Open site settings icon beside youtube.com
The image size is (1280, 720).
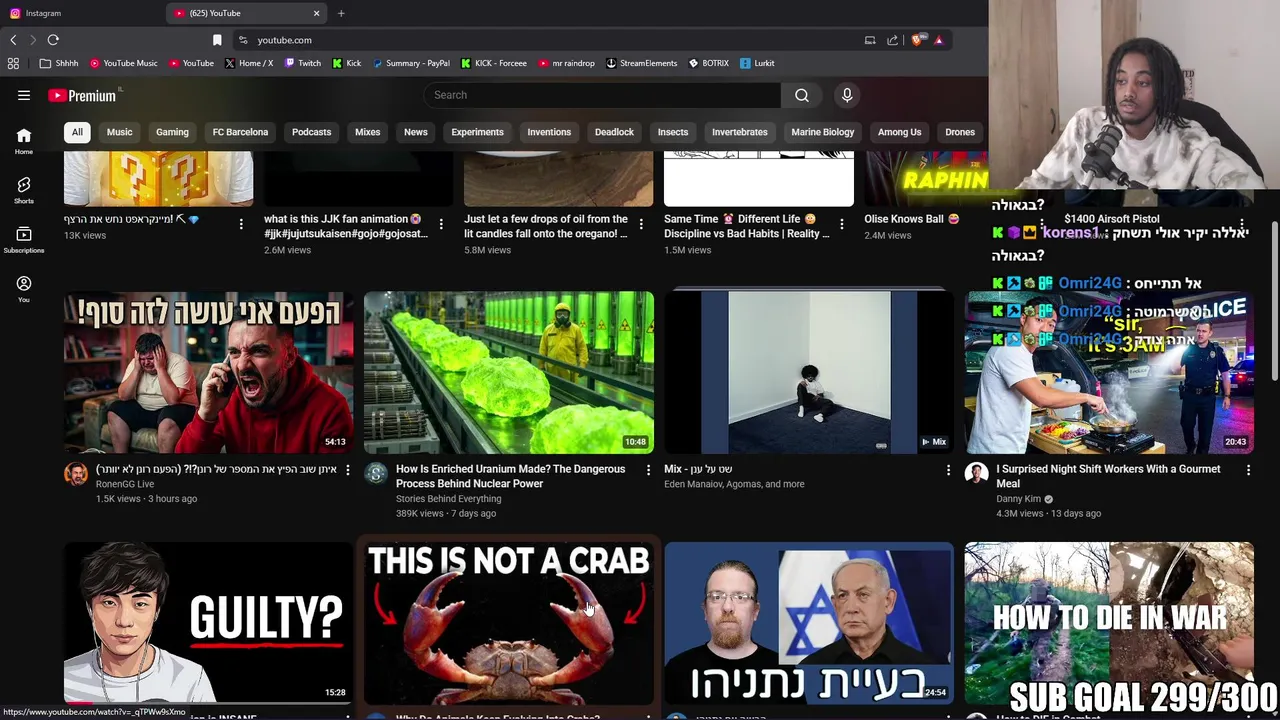click(243, 40)
